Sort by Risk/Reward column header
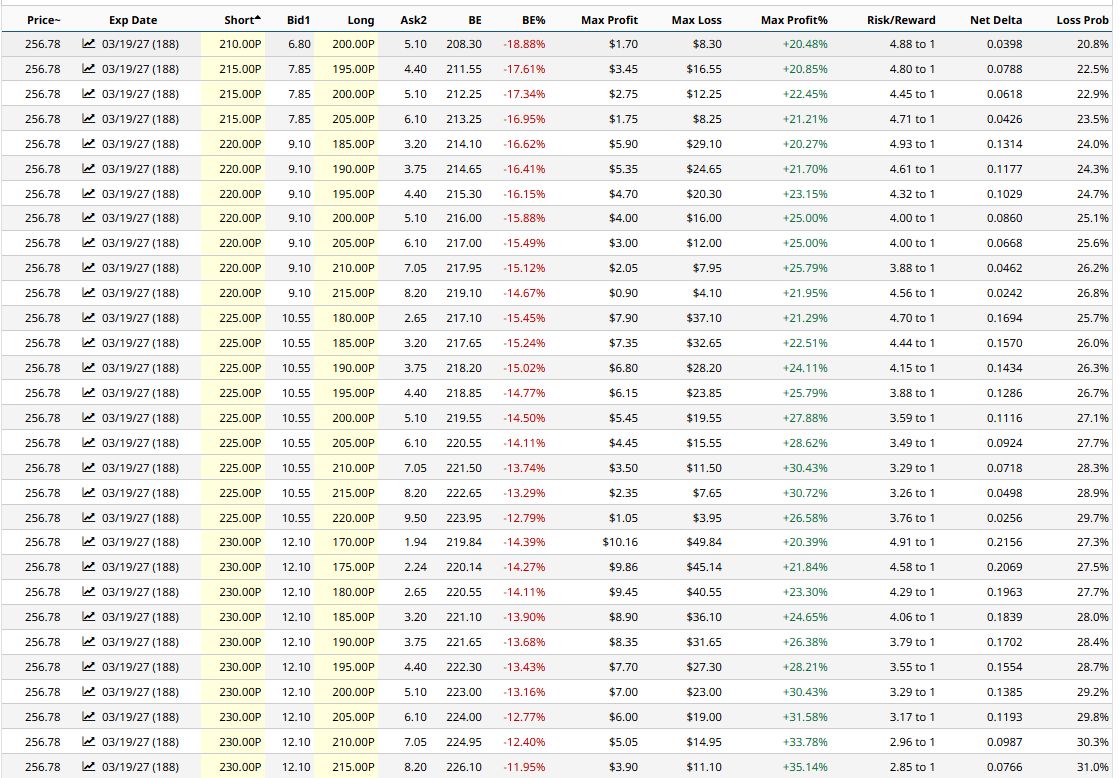This screenshot has width=1120, height=778. 901,20
